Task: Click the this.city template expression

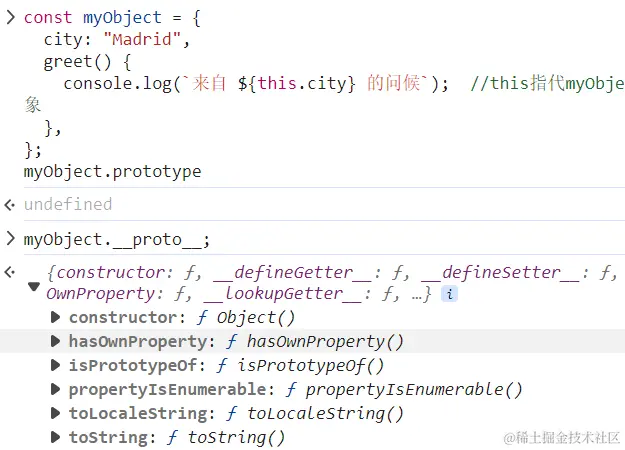Action: pos(297,84)
